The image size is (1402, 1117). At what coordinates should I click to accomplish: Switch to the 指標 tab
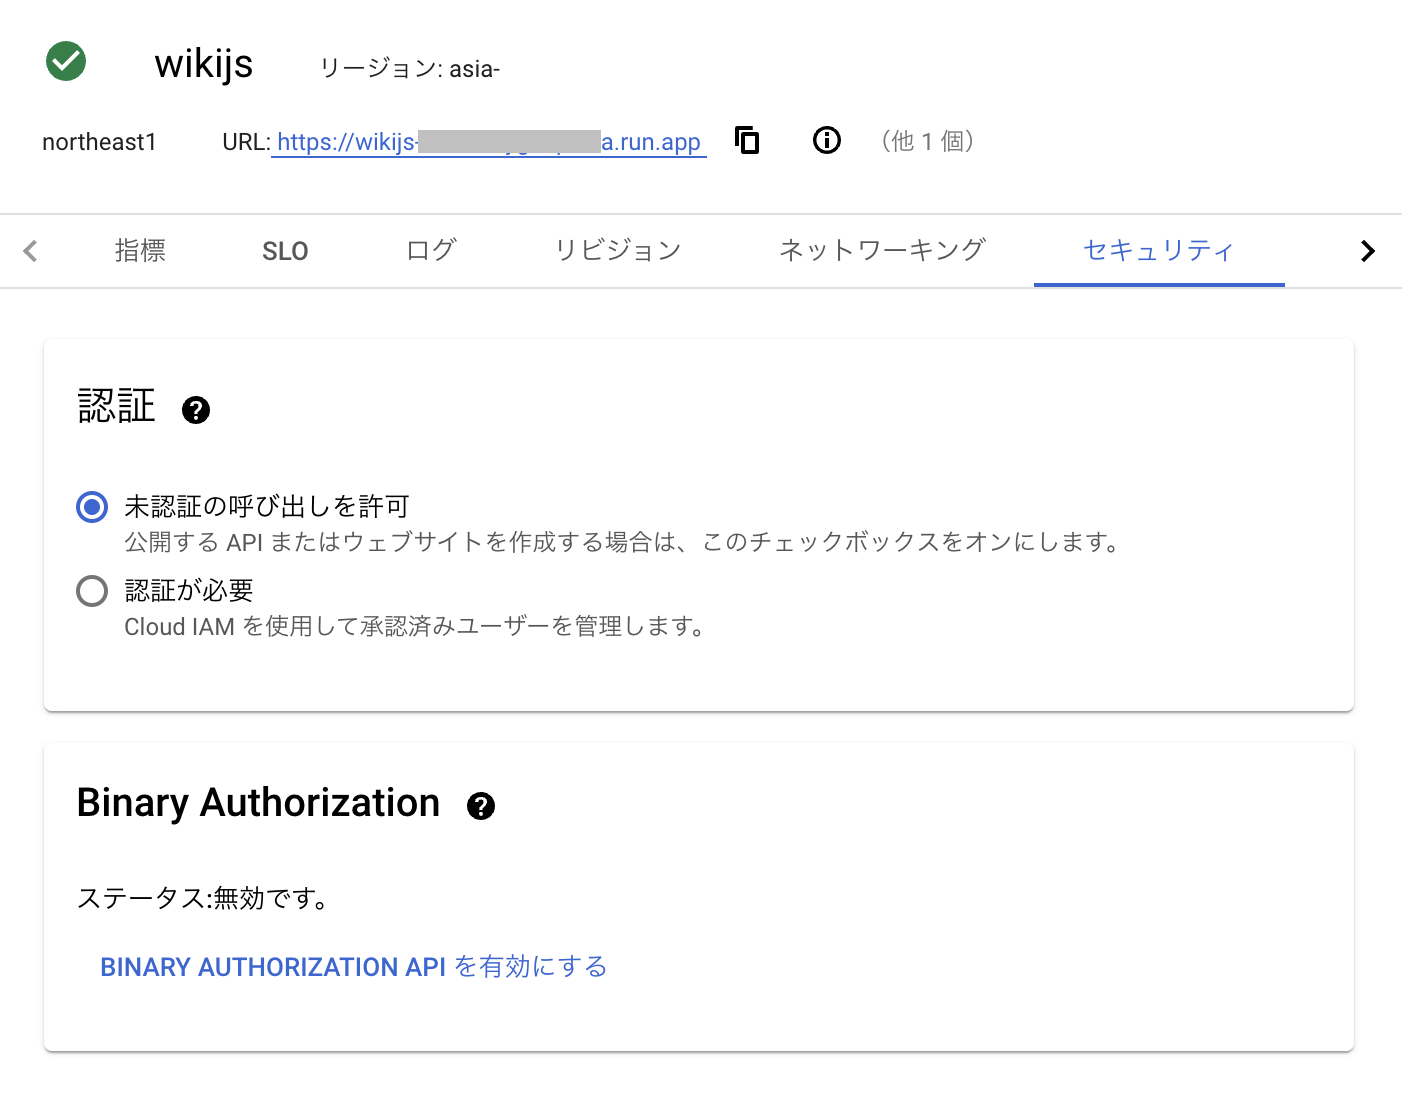point(141,250)
